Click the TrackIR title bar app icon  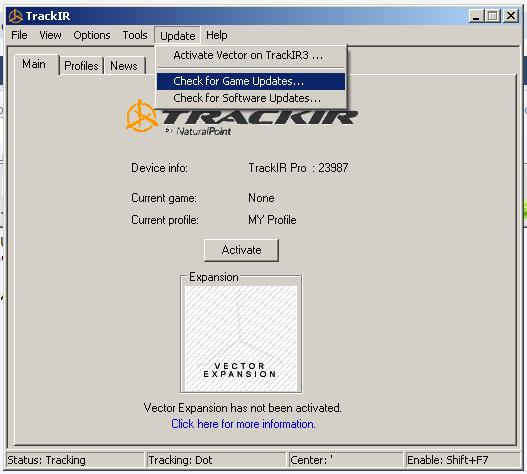click(x=15, y=16)
